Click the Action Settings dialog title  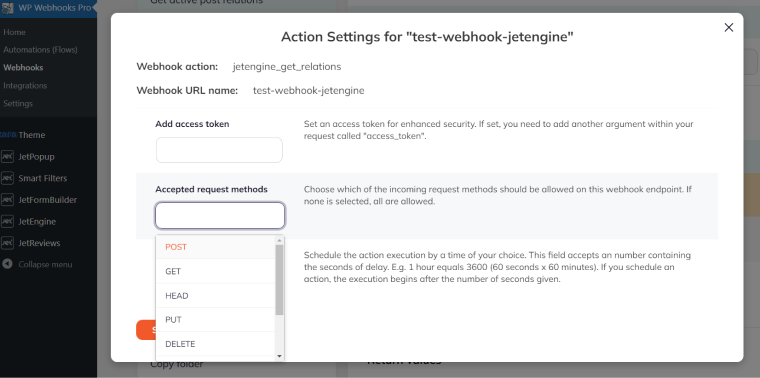click(427, 37)
